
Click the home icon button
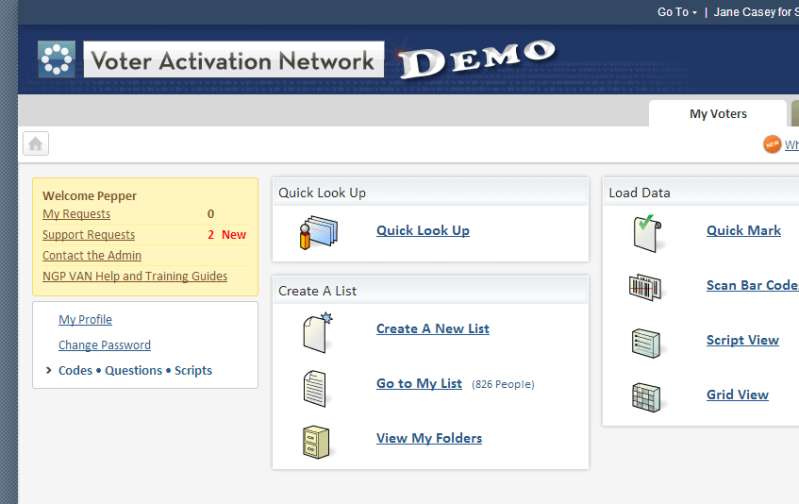coord(36,144)
